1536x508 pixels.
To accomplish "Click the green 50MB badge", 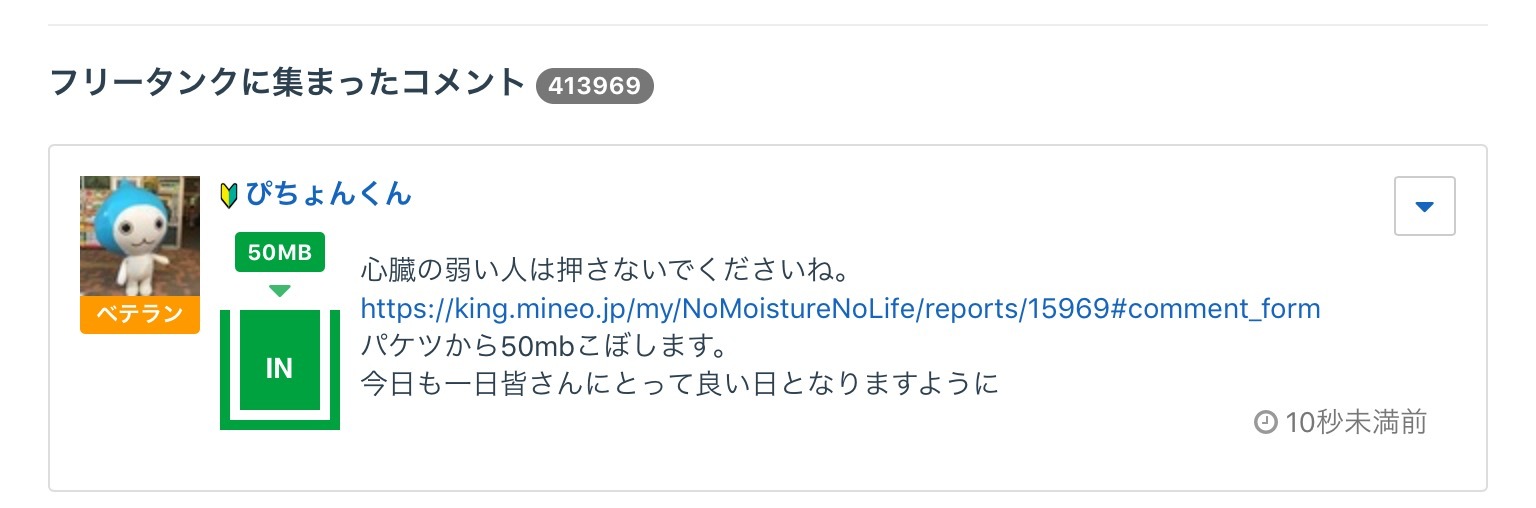I will (x=280, y=252).
